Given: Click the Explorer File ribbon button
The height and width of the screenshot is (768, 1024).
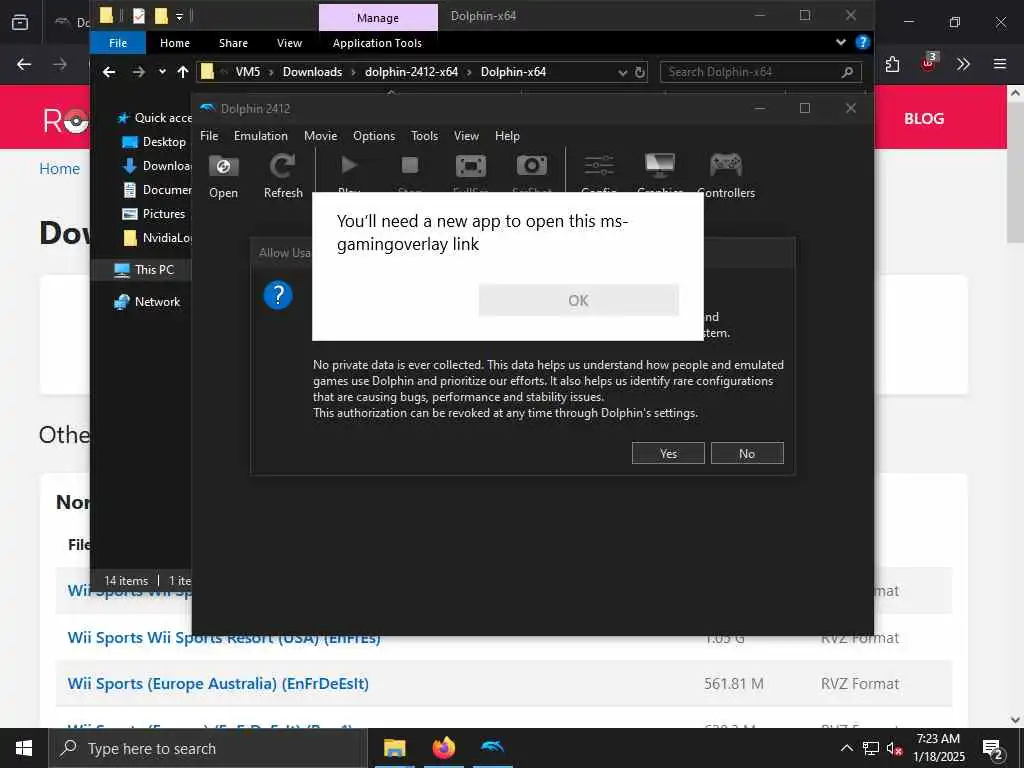Looking at the screenshot, I should pyautogui.click(x=118, y=43).
